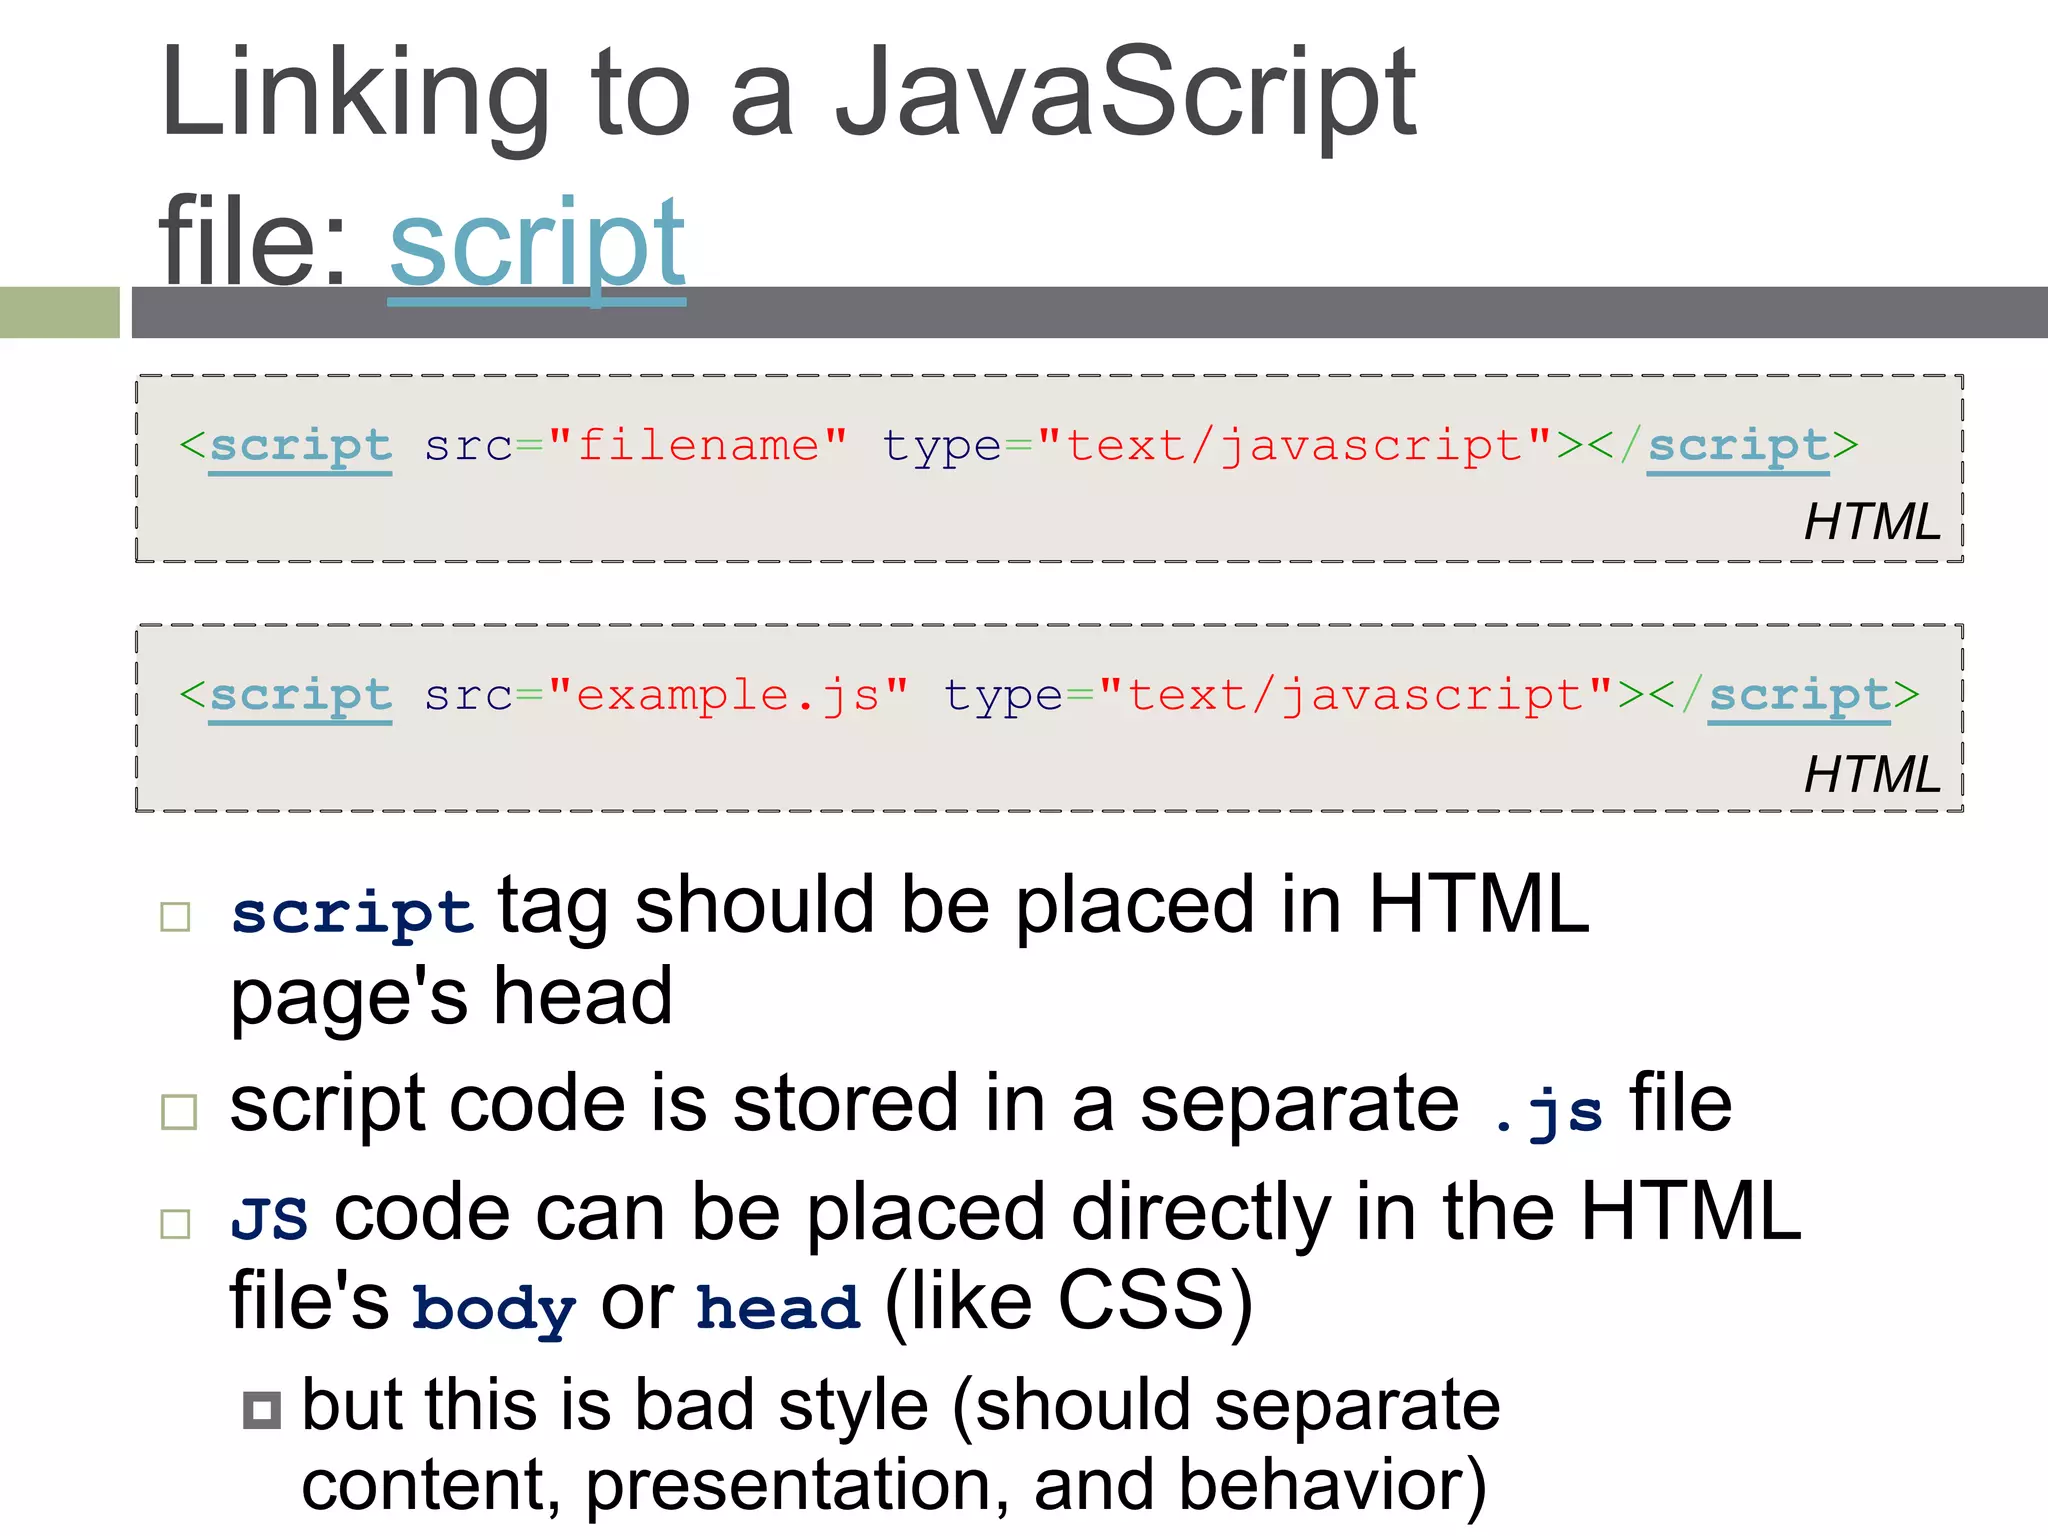The width and height of the screenshot is (2048, 1536).
Task: Click the bullet beside 'script code is stored'
Action: 179,1112
